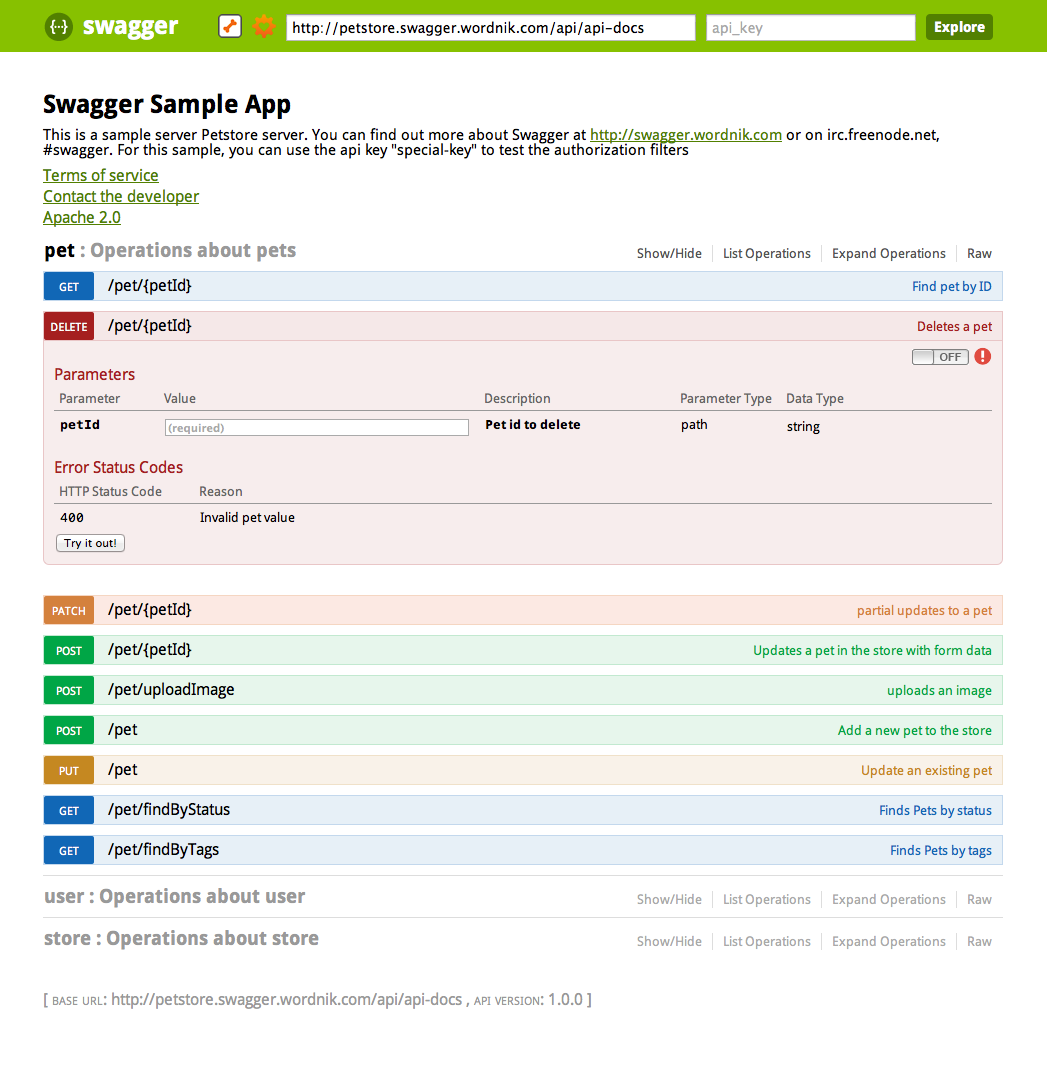
Task: Click the 'string' data type value
Action: click(803, 426)
